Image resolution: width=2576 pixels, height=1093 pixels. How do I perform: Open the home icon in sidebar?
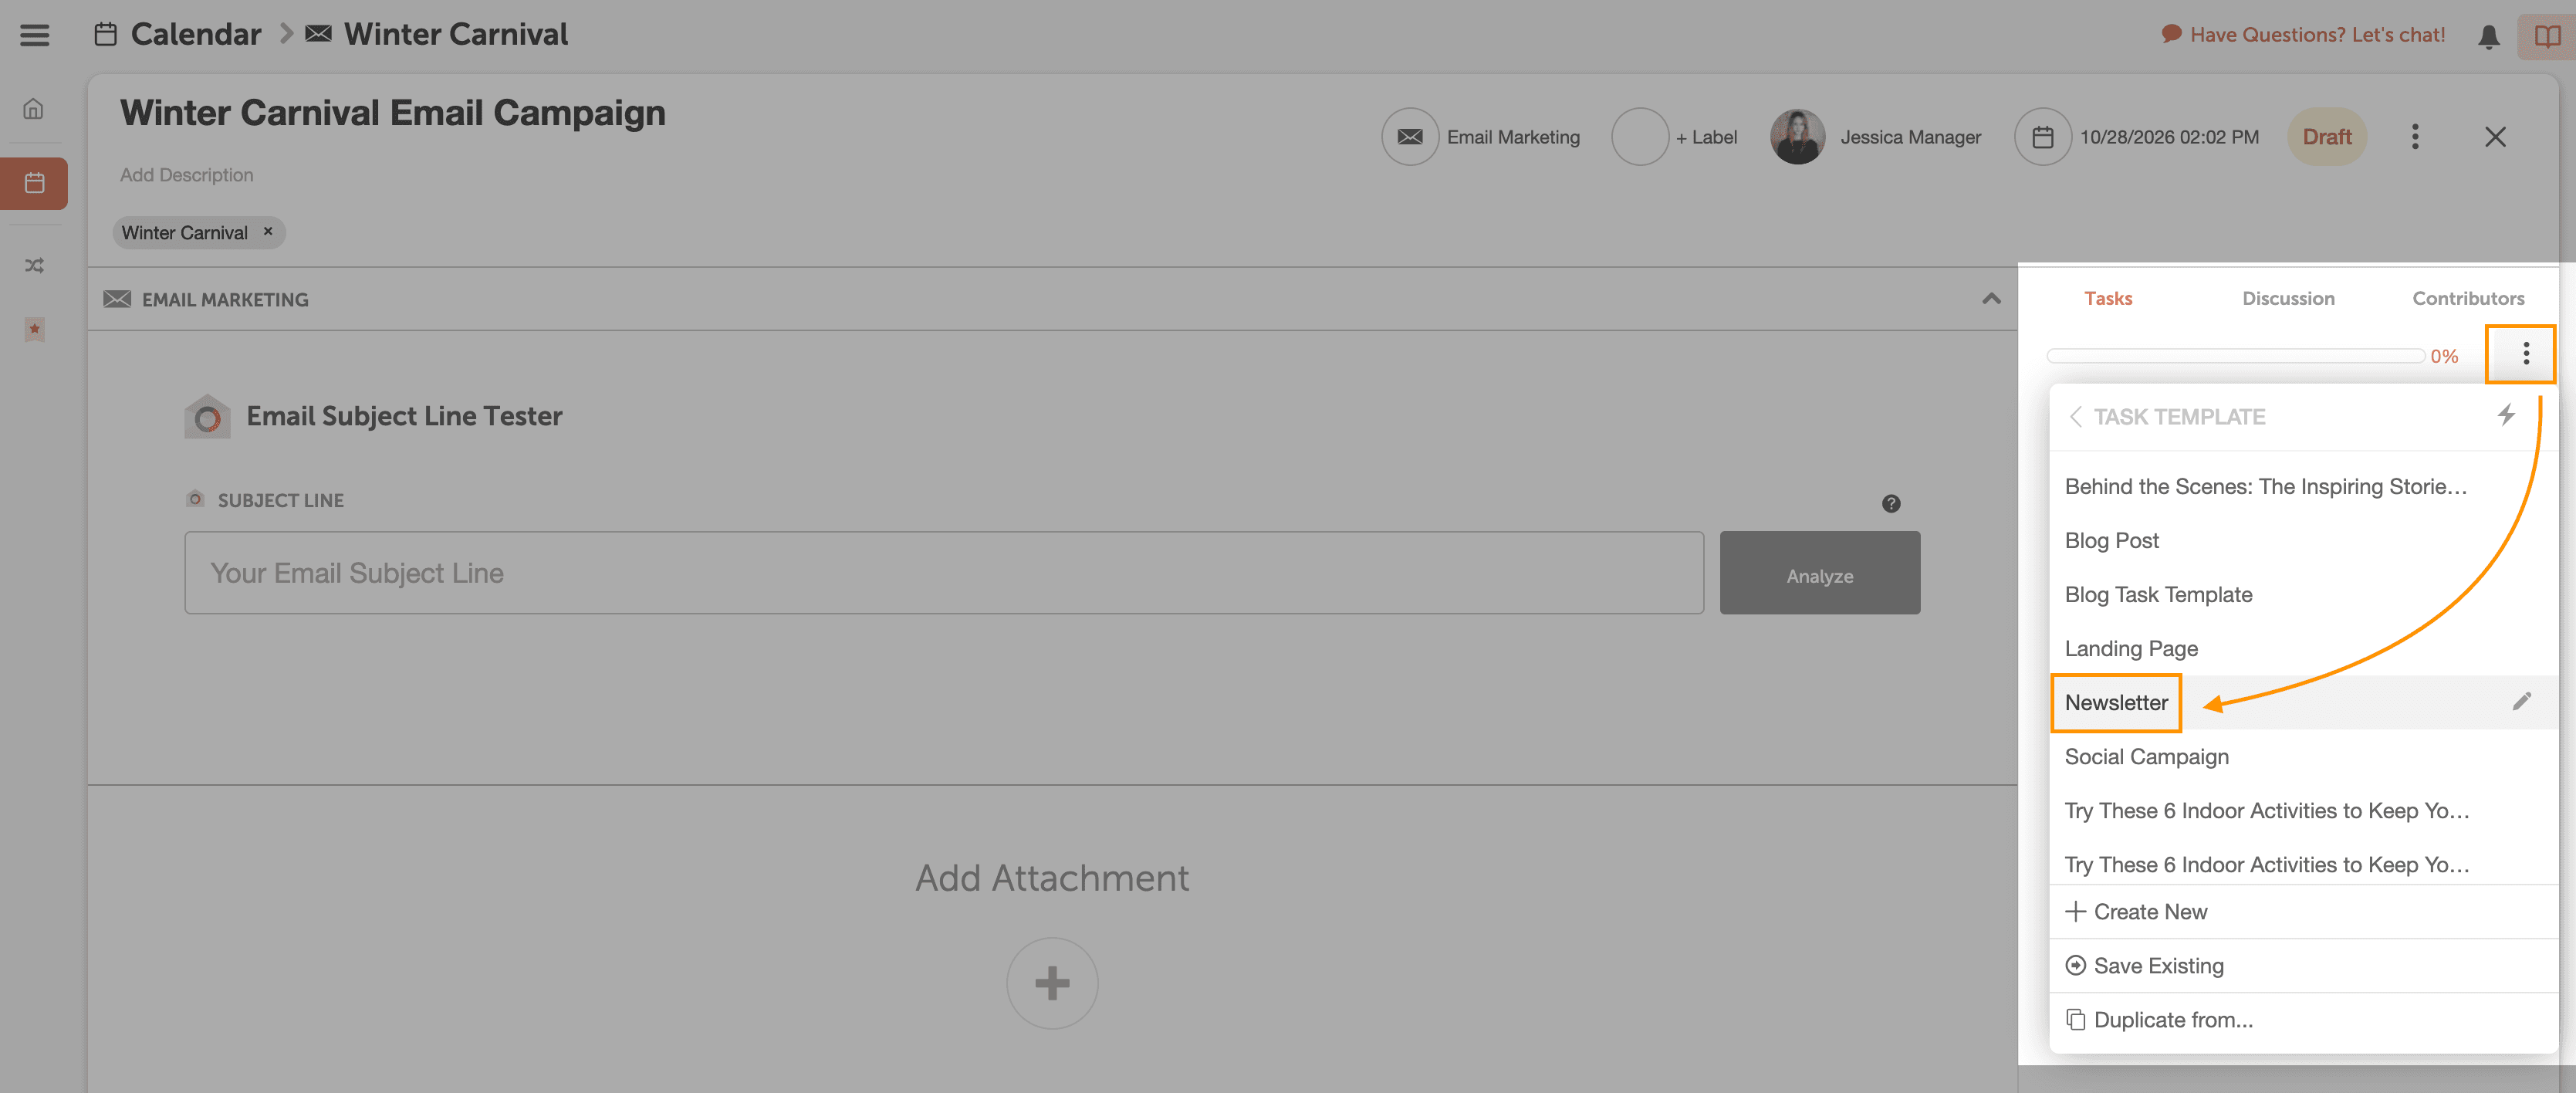pos(34,109)
